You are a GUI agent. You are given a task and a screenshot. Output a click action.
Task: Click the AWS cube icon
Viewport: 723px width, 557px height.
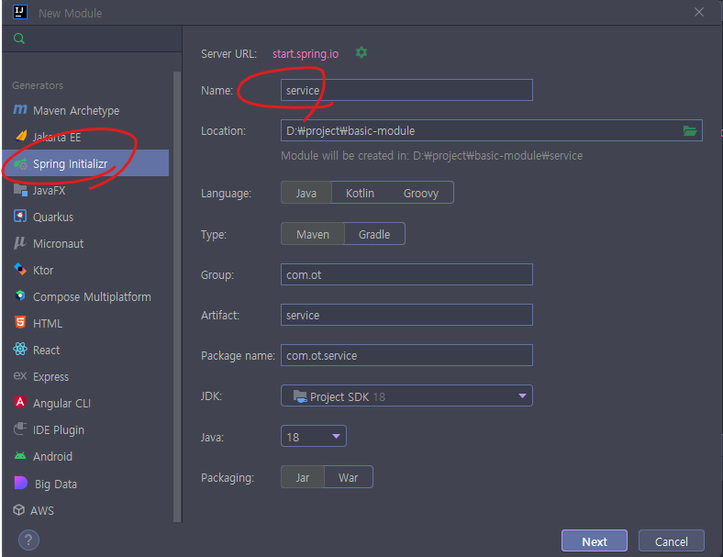tap(19, 510)
